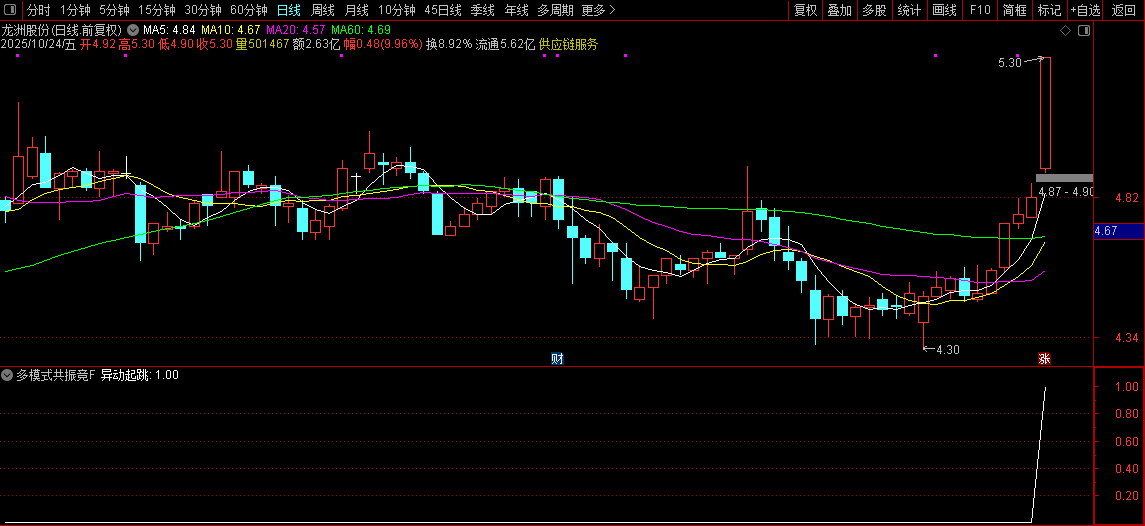
Task: Click the MA5: 4.84 label
Action: (169, 30)
